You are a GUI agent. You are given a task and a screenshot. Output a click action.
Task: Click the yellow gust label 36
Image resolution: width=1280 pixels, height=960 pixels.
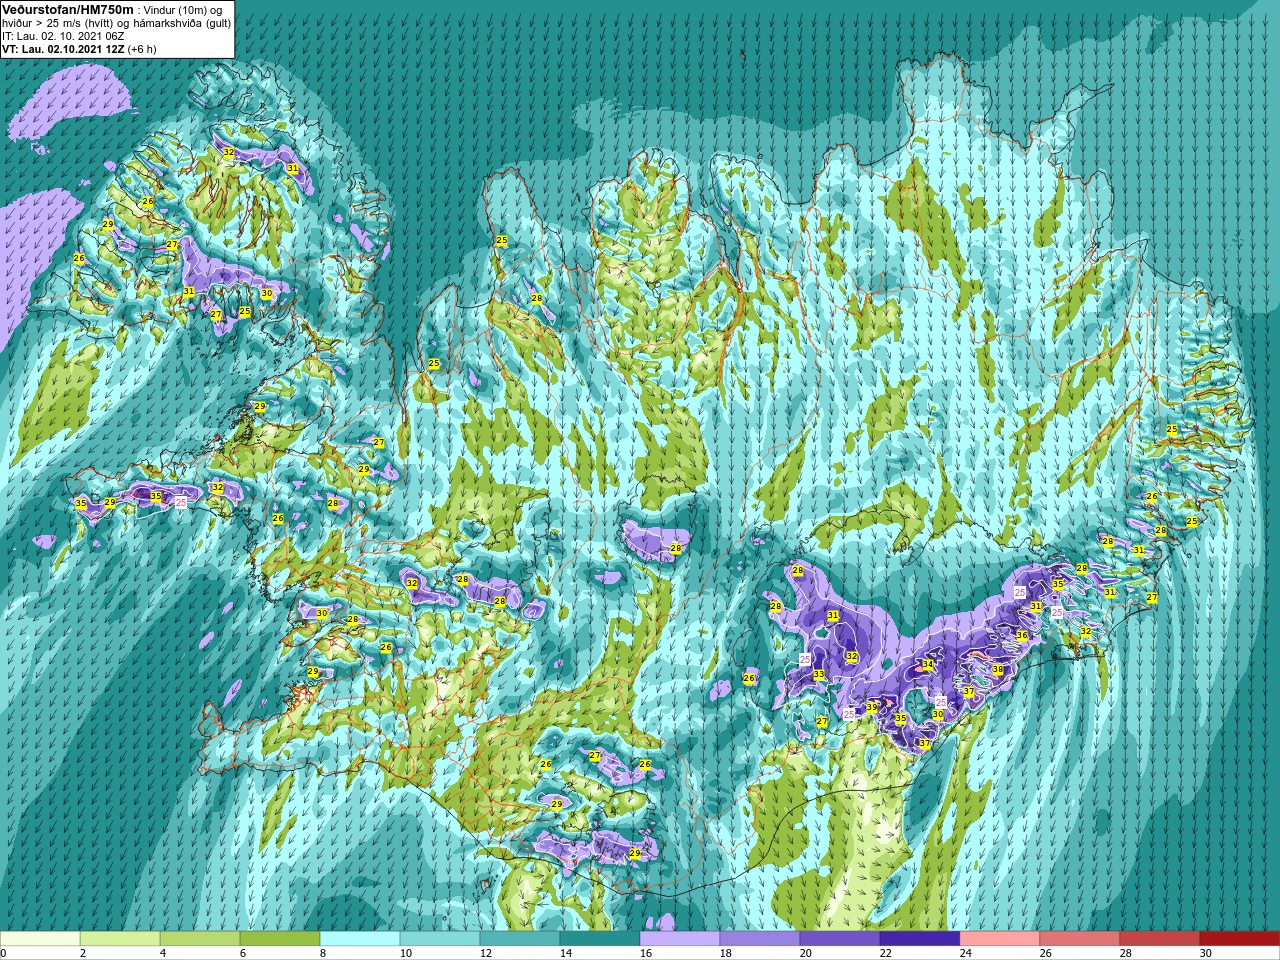[x=1022, y=635]
